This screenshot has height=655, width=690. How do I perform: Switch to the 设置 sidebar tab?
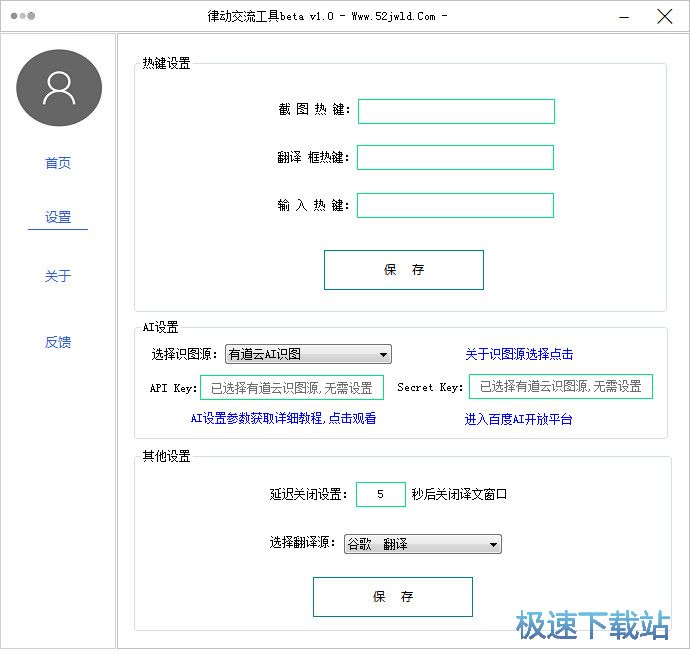[x=58, y=217]
